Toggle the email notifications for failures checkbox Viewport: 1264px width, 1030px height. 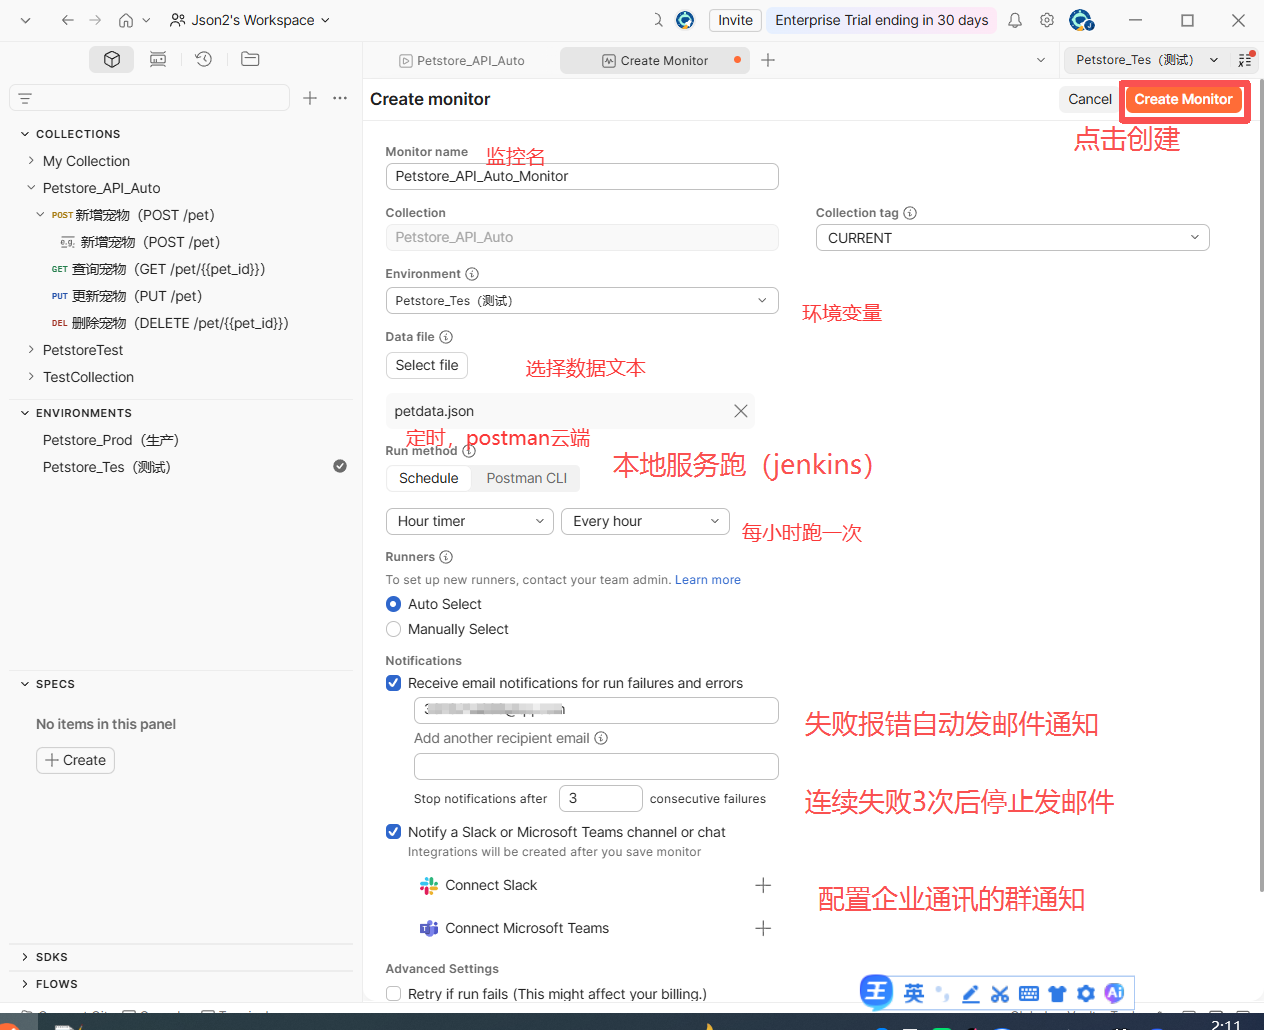point(394,683)
